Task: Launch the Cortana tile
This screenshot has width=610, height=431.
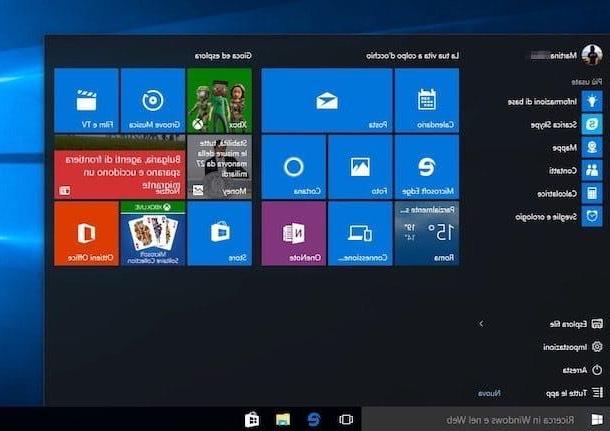Action: (x=294, y=167)
